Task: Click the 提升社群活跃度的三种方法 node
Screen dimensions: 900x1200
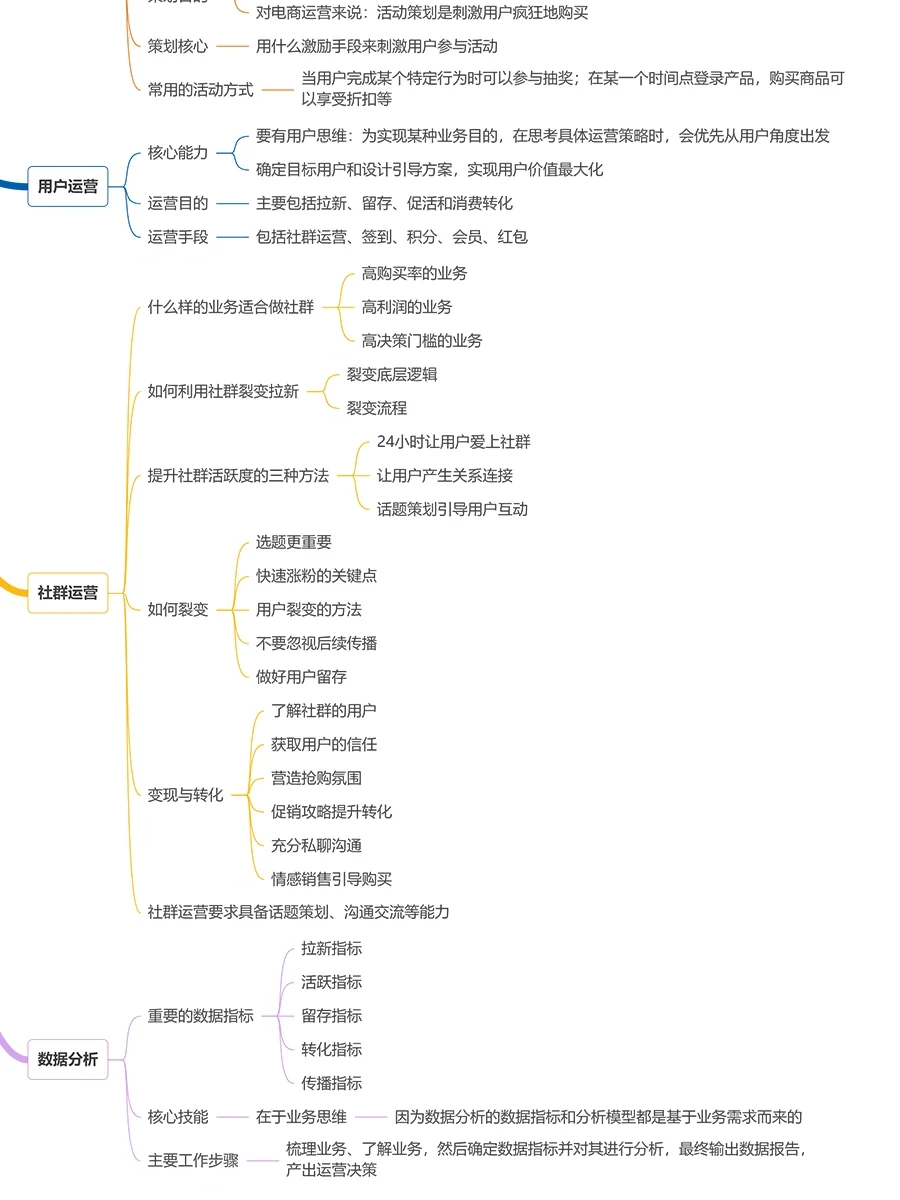Action: pyautogui.click(x=238, y=475)
